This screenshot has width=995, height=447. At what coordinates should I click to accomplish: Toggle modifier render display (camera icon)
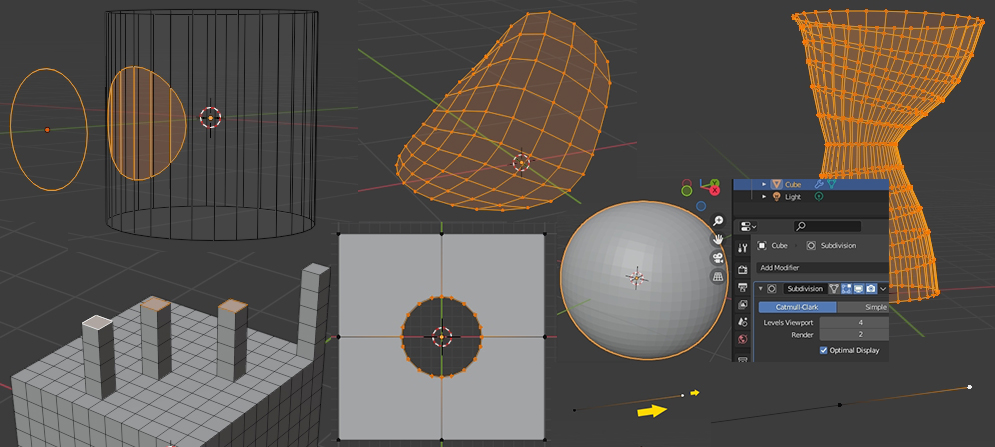point(871,288)
